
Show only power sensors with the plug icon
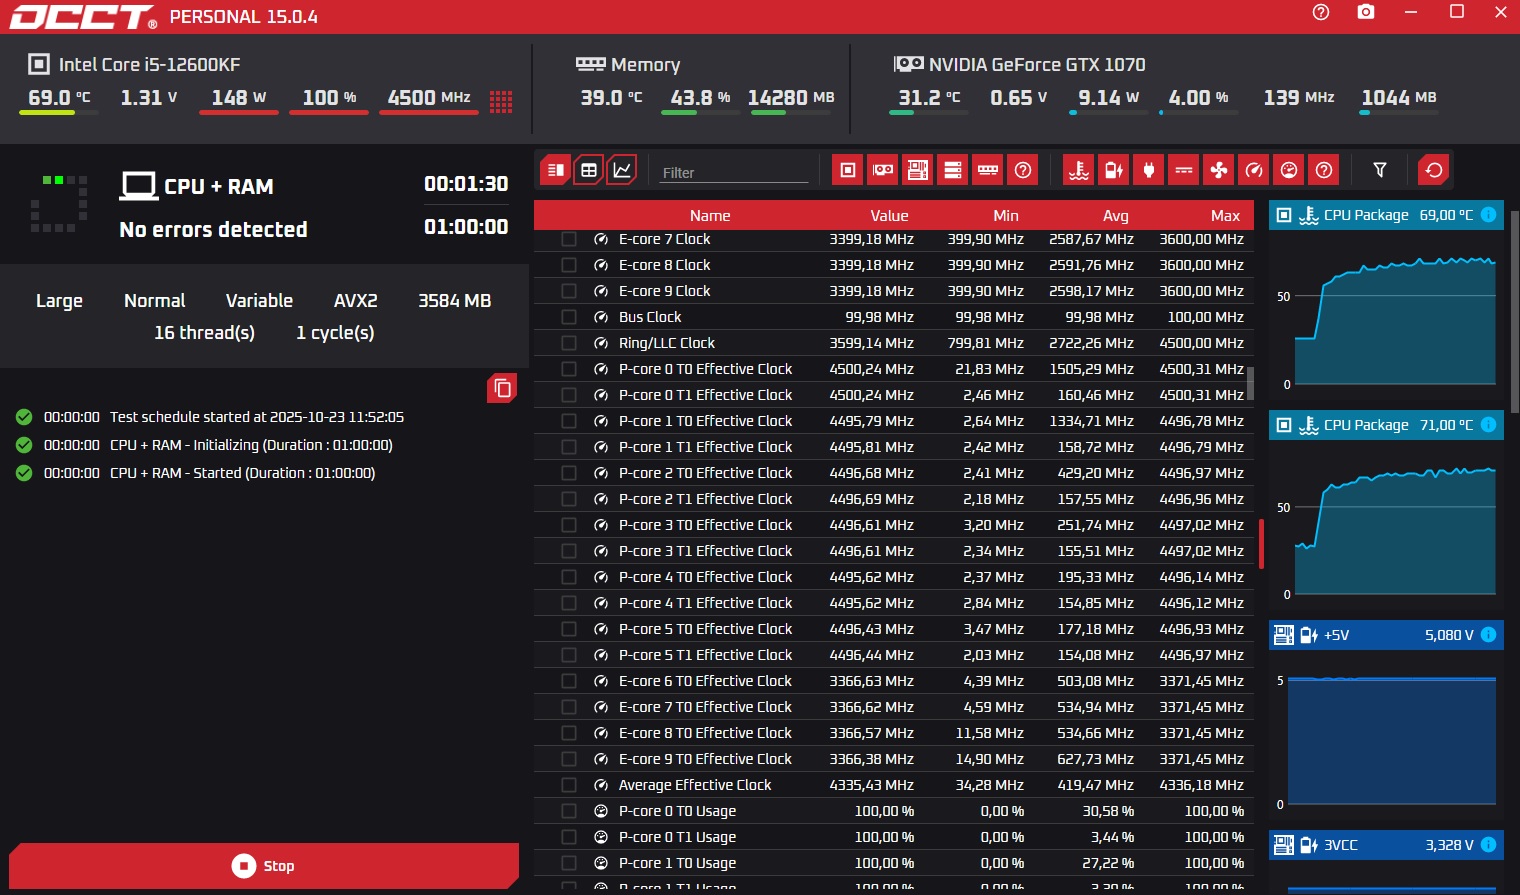pyautogui.click(x=1149, y=170)
